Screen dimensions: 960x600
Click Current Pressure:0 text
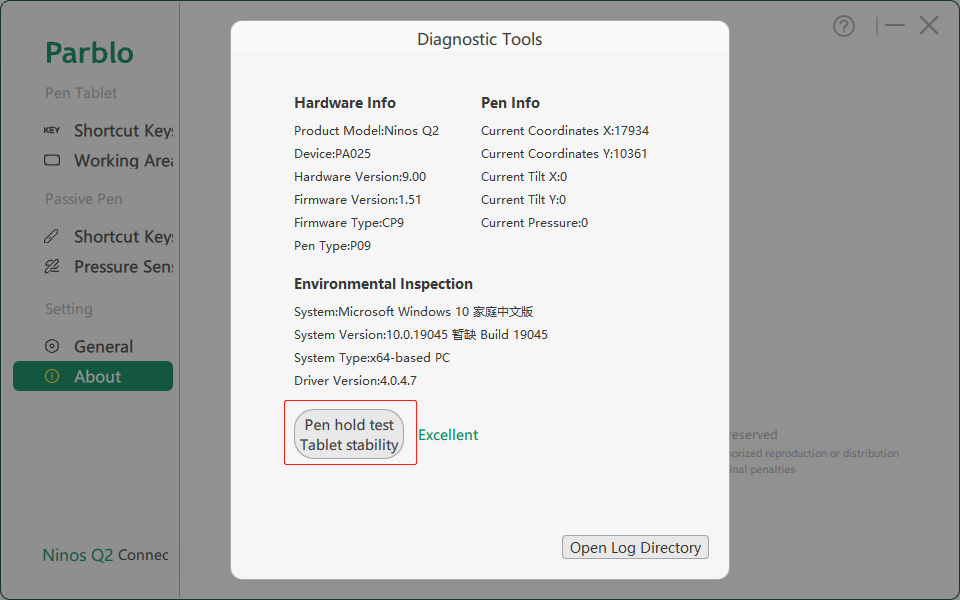[534, 223]
